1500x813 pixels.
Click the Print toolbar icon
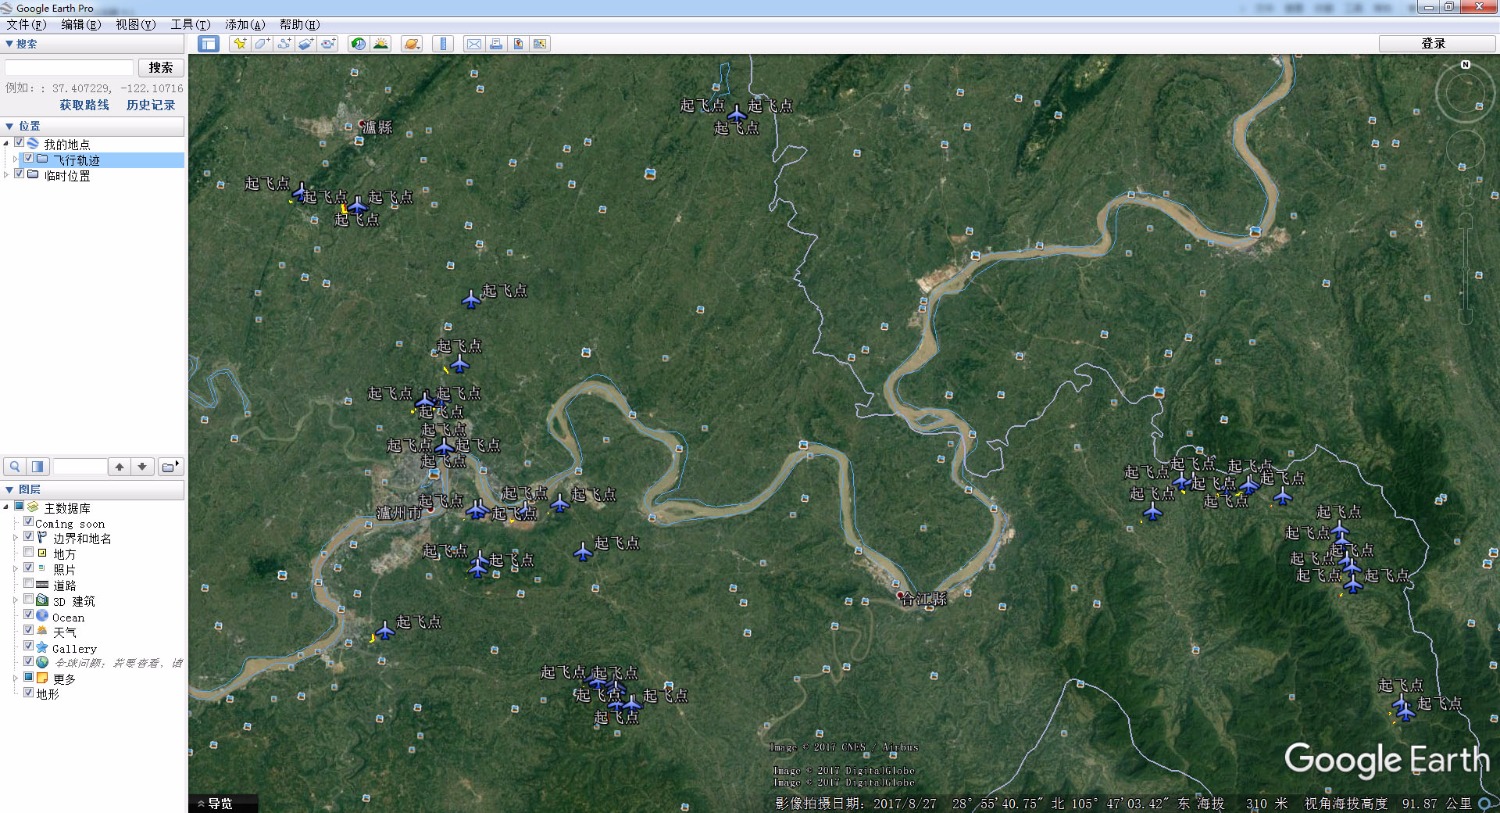point(496,44)
